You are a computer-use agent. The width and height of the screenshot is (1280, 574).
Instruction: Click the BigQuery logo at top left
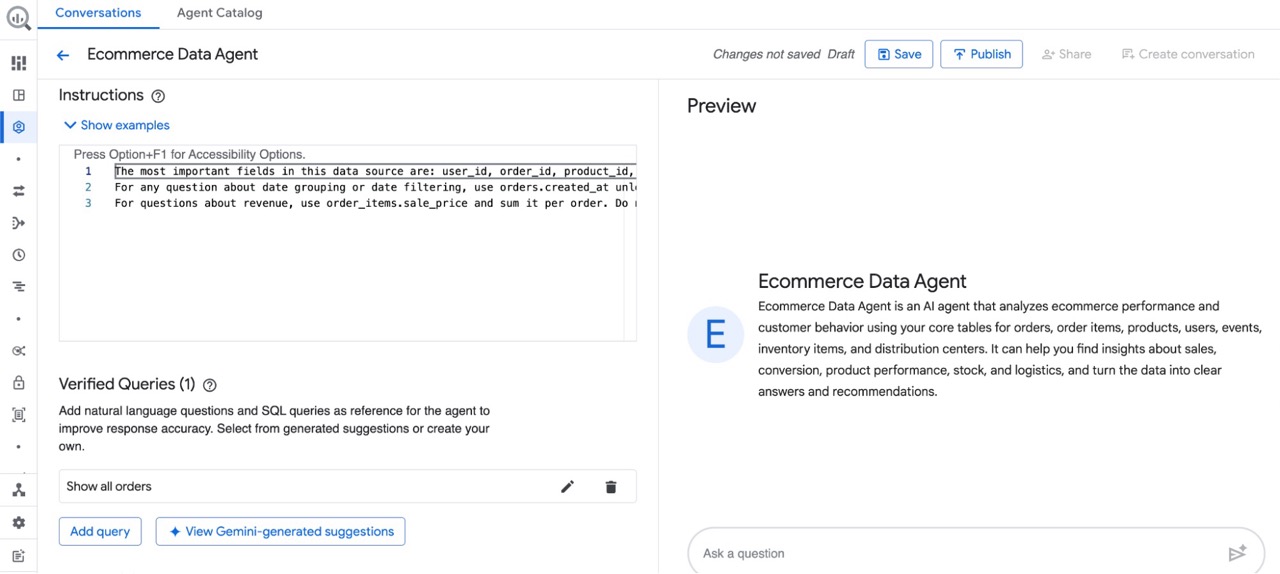pos(18,18)
